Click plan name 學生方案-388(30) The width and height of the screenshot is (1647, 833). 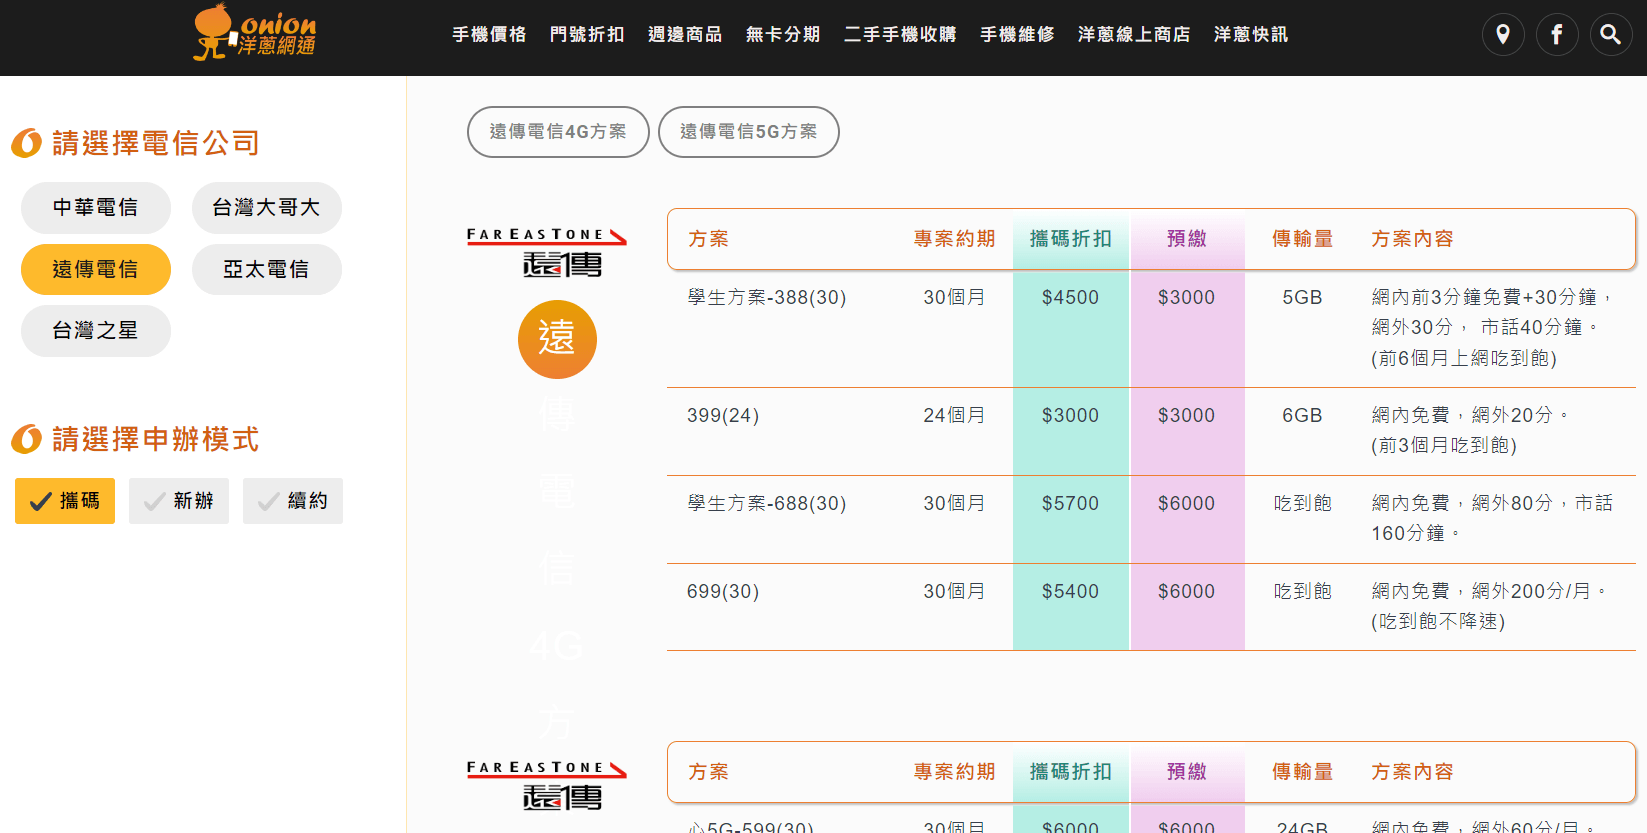point(767,298)
